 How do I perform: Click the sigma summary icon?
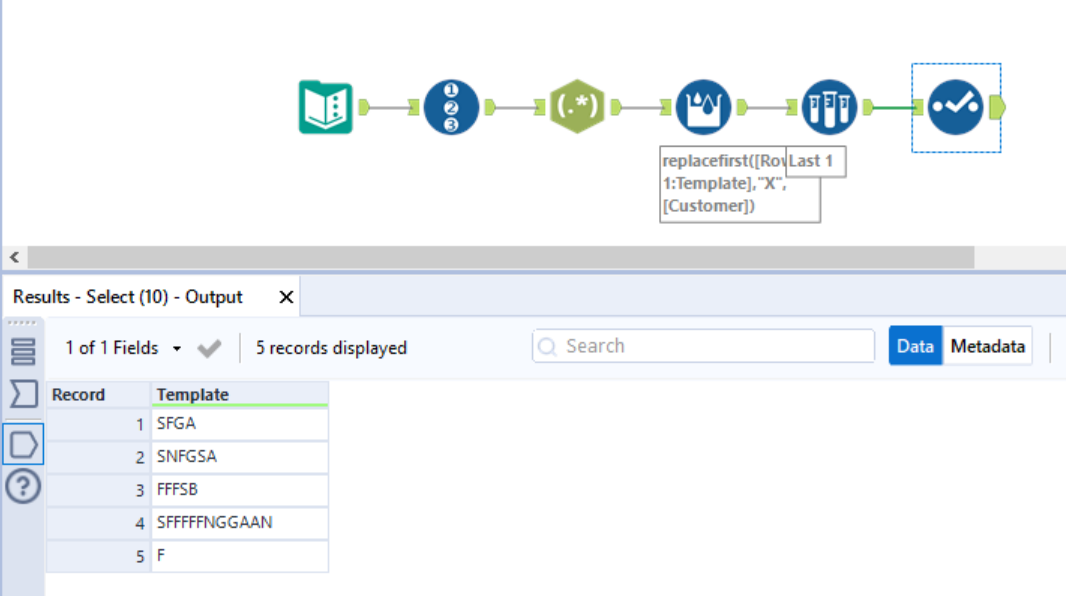coord(22,395)
